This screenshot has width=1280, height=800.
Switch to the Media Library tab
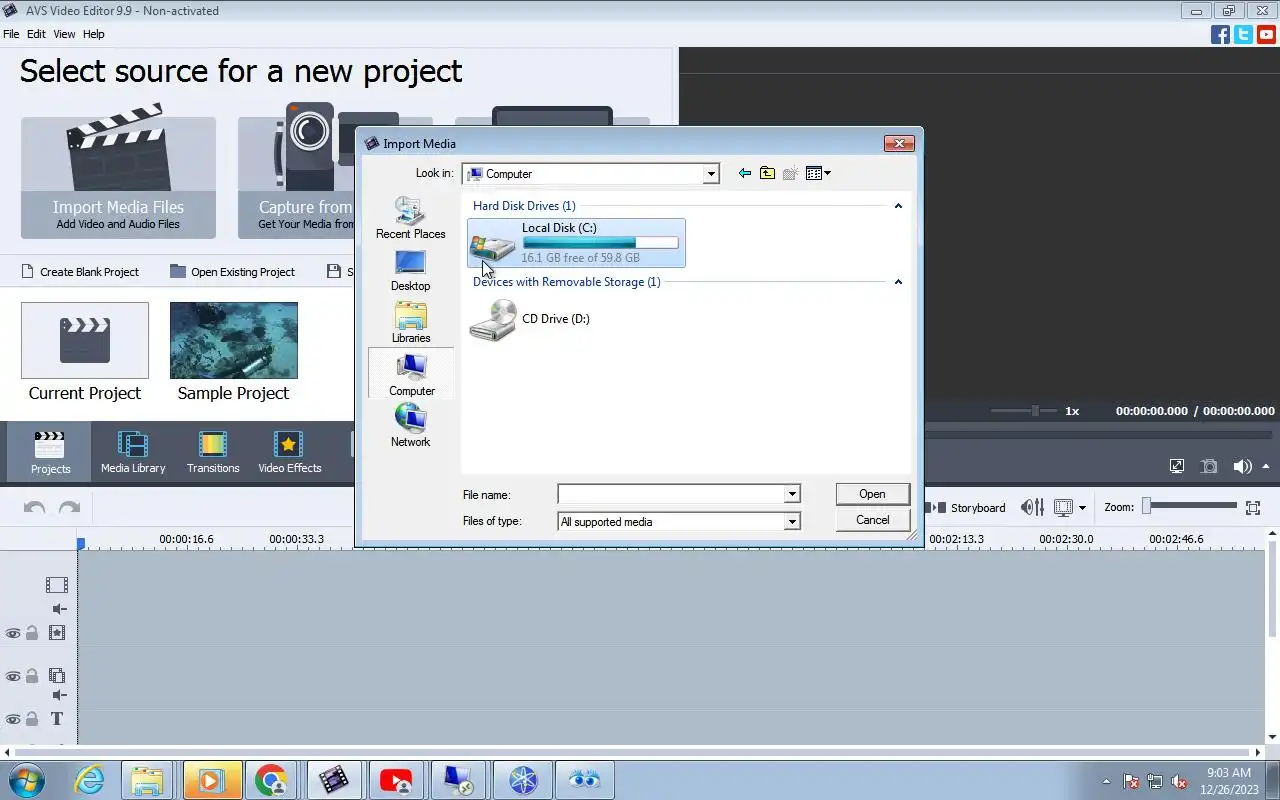[x=133, y=451]
